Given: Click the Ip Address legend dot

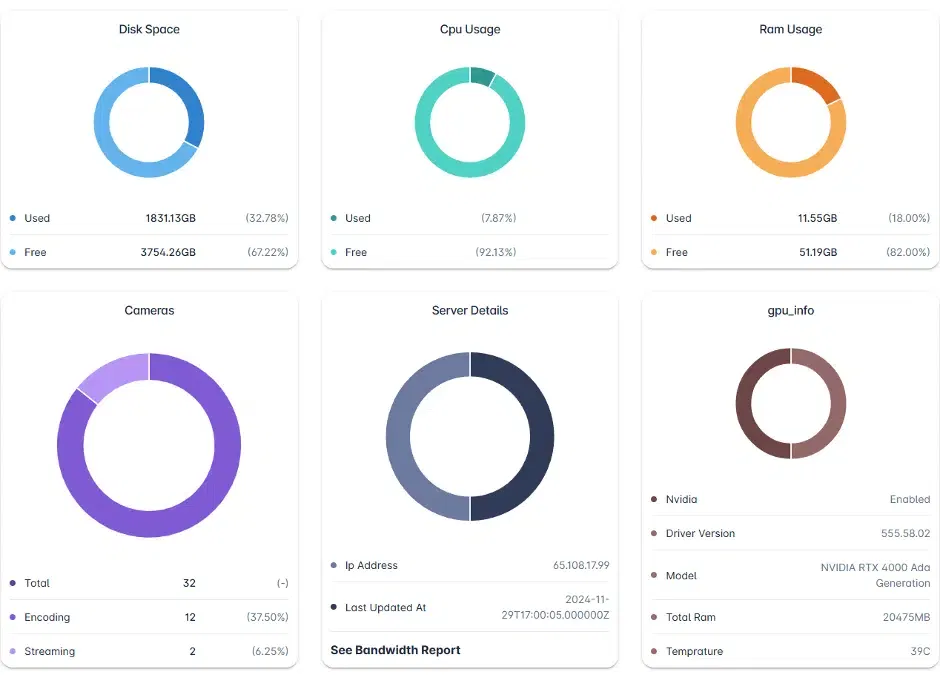Looking at the screenshot, I should (333, 565).
